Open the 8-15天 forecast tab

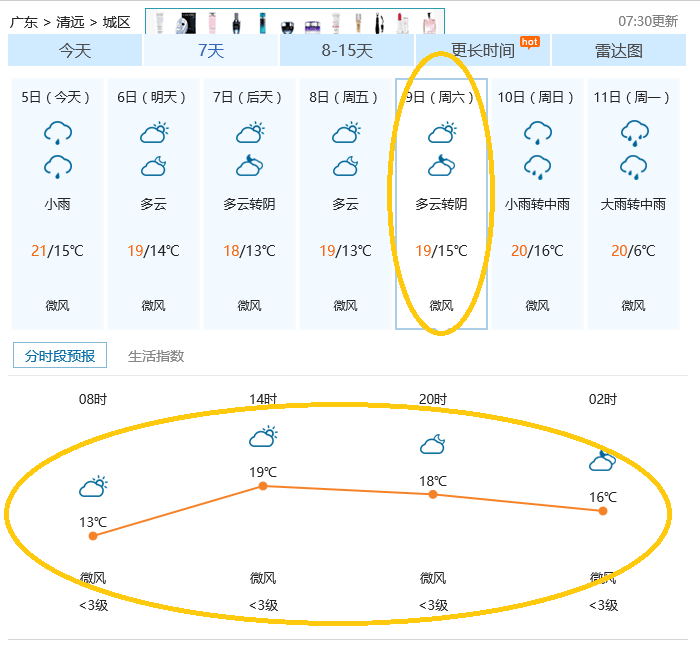point(347,50)
